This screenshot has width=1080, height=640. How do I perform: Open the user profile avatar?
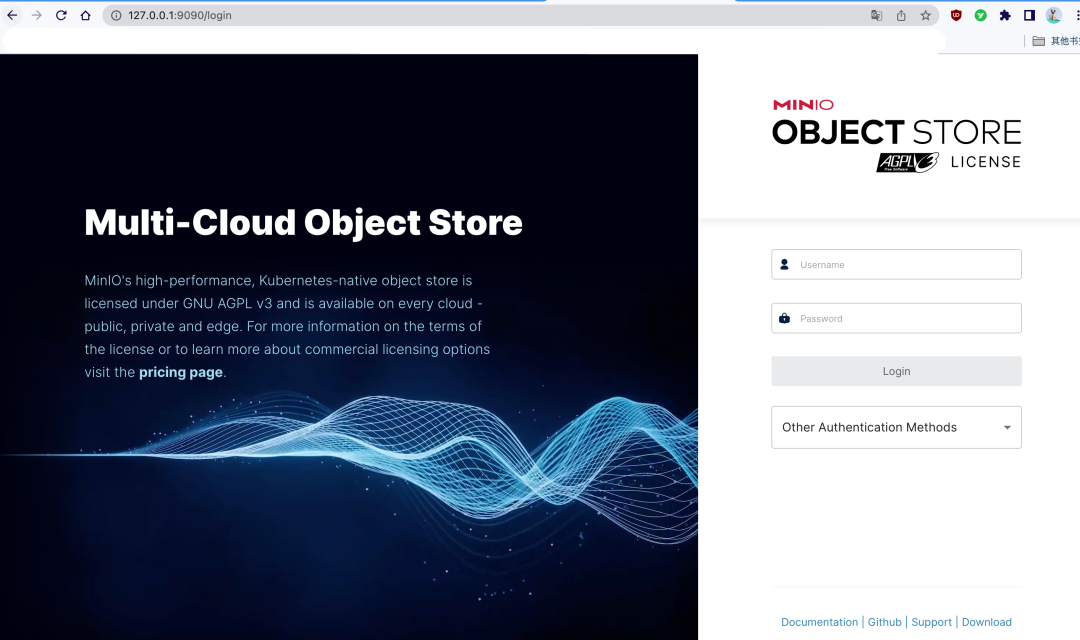coord(1054,15)
